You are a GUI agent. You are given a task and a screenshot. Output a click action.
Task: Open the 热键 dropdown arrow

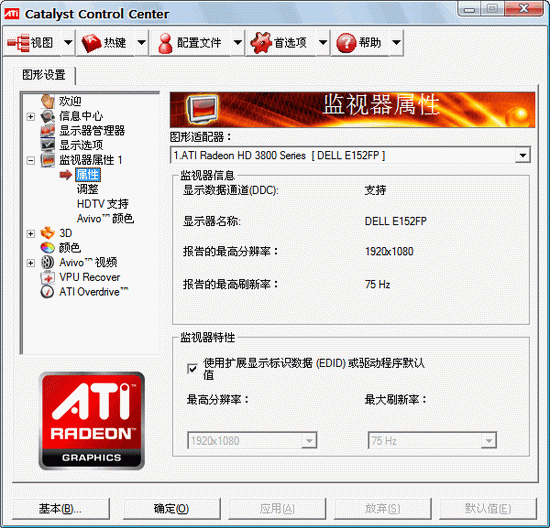(x=141, y=43)
